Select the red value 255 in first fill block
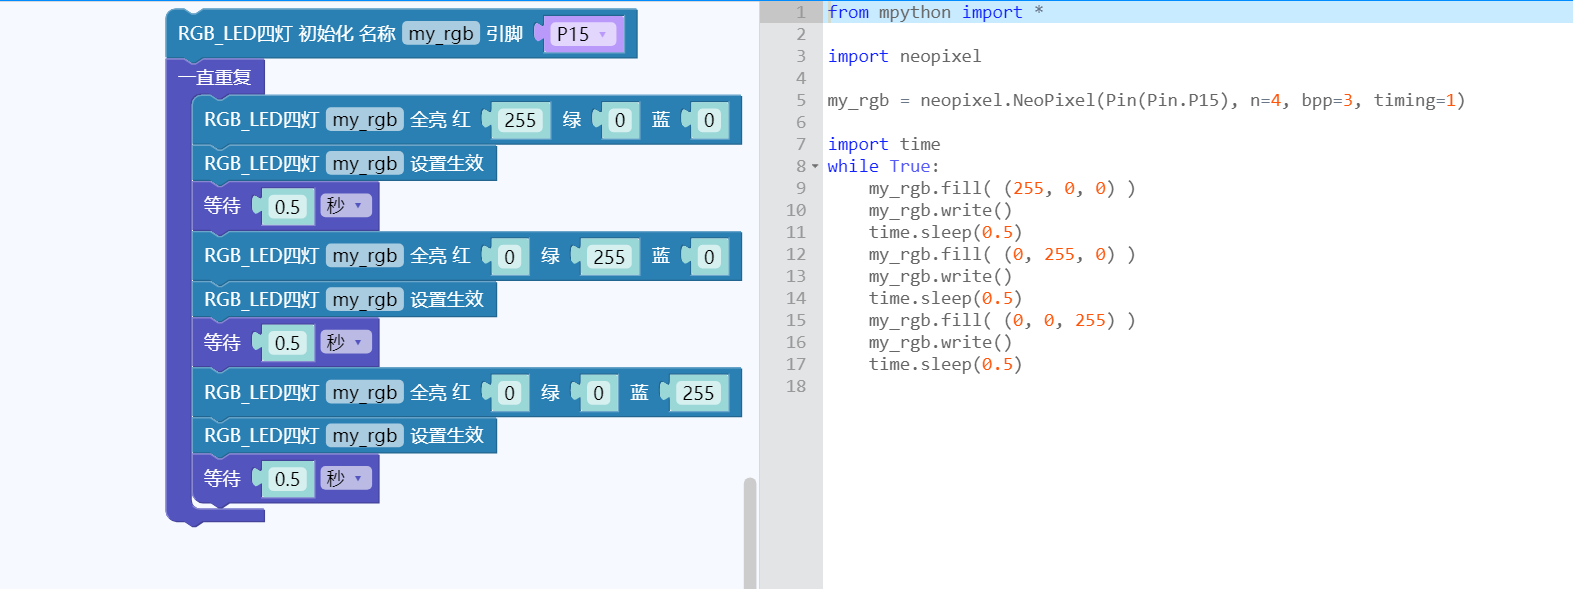This screenshot has height=589, width=1573. coord(520,120)
